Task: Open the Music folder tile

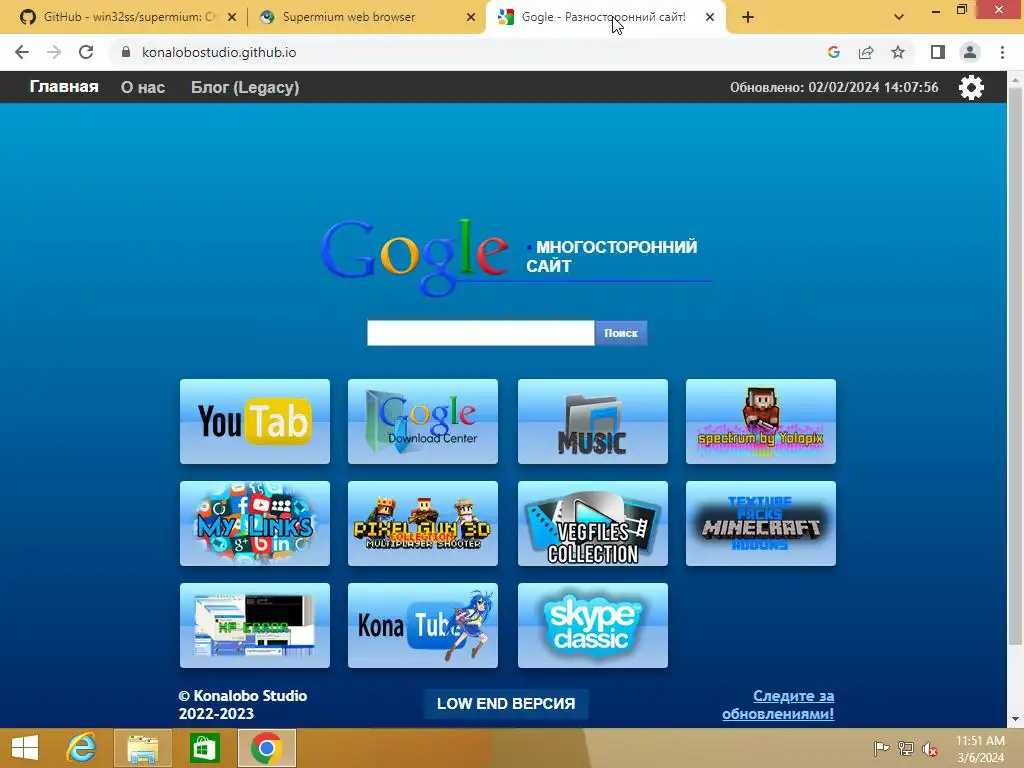Action: (592, 421)
